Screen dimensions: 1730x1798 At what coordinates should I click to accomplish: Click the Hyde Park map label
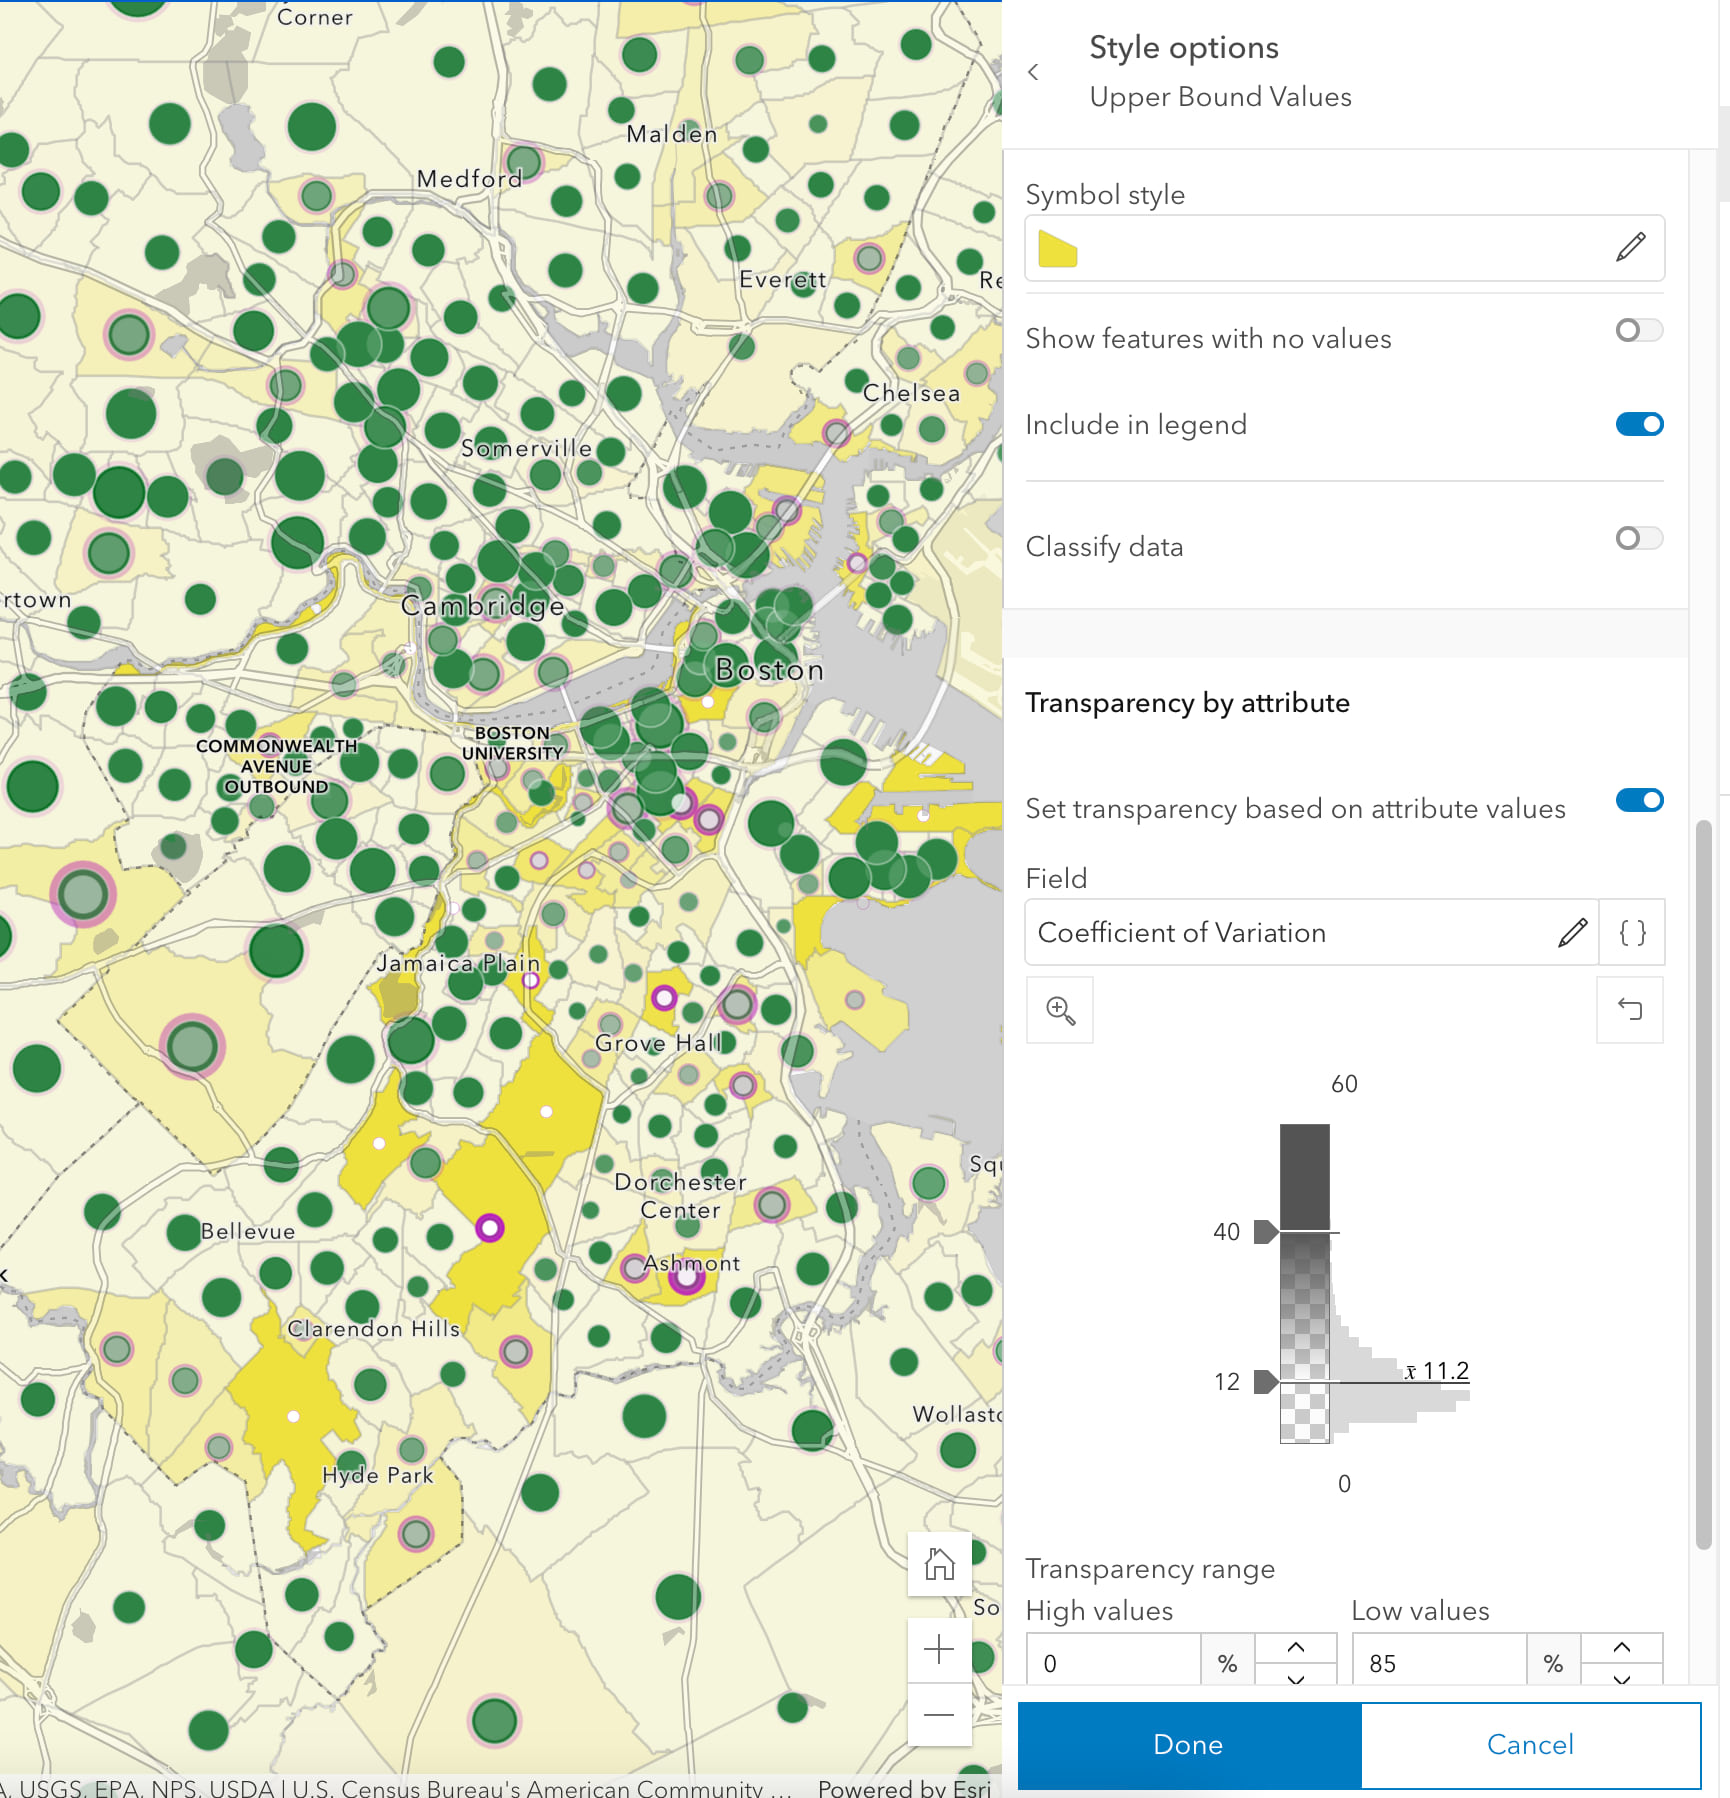point(378,1475)
